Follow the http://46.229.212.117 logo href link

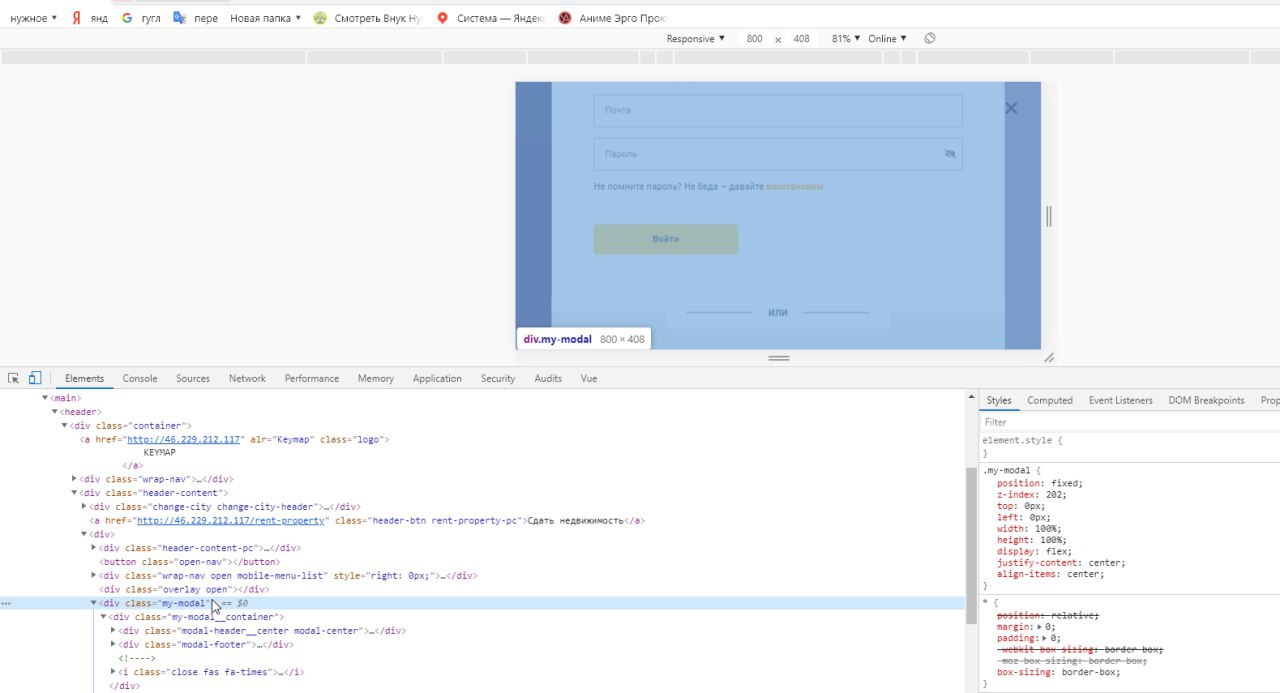coord(183,439)
